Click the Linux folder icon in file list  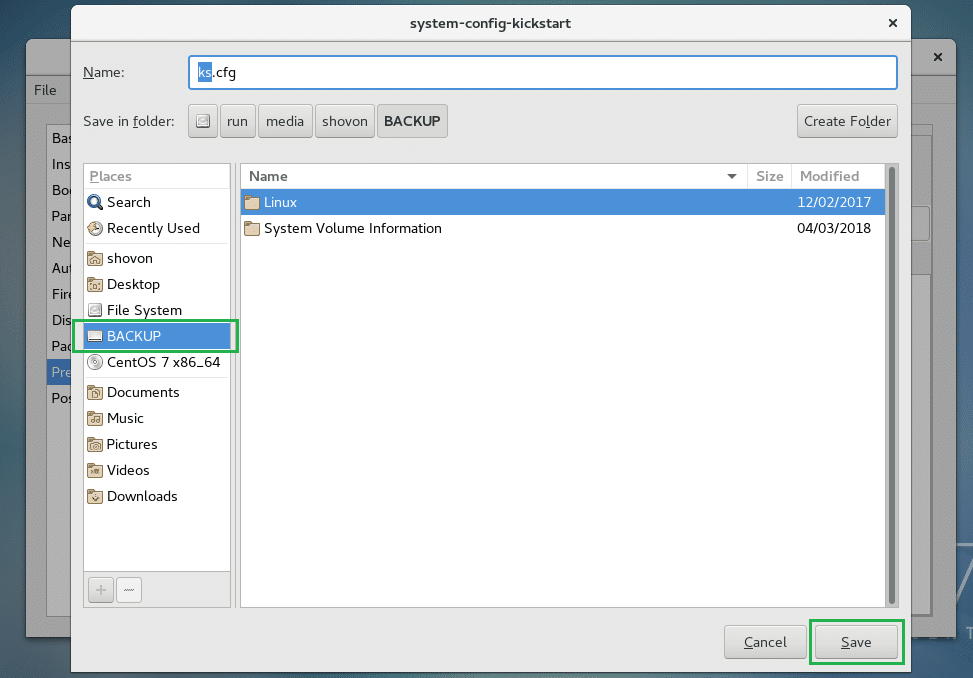tap(252, 202)
